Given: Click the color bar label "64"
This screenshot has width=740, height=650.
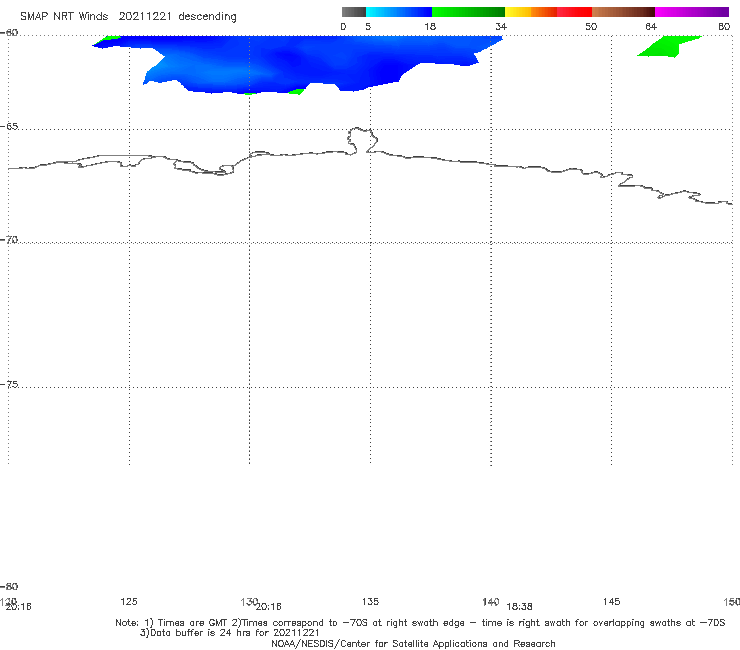Looking at the screenshot, I should [x=651, y=27].
